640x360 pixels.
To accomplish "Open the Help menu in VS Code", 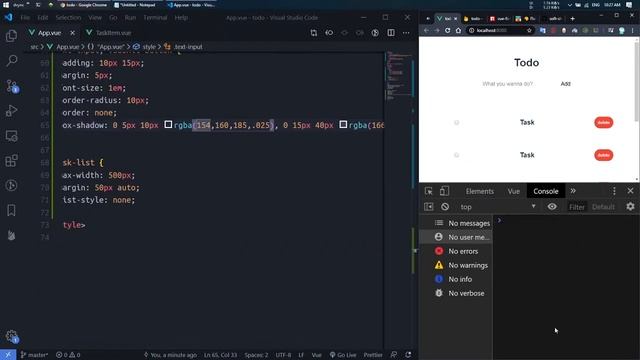I will (181, 18).
